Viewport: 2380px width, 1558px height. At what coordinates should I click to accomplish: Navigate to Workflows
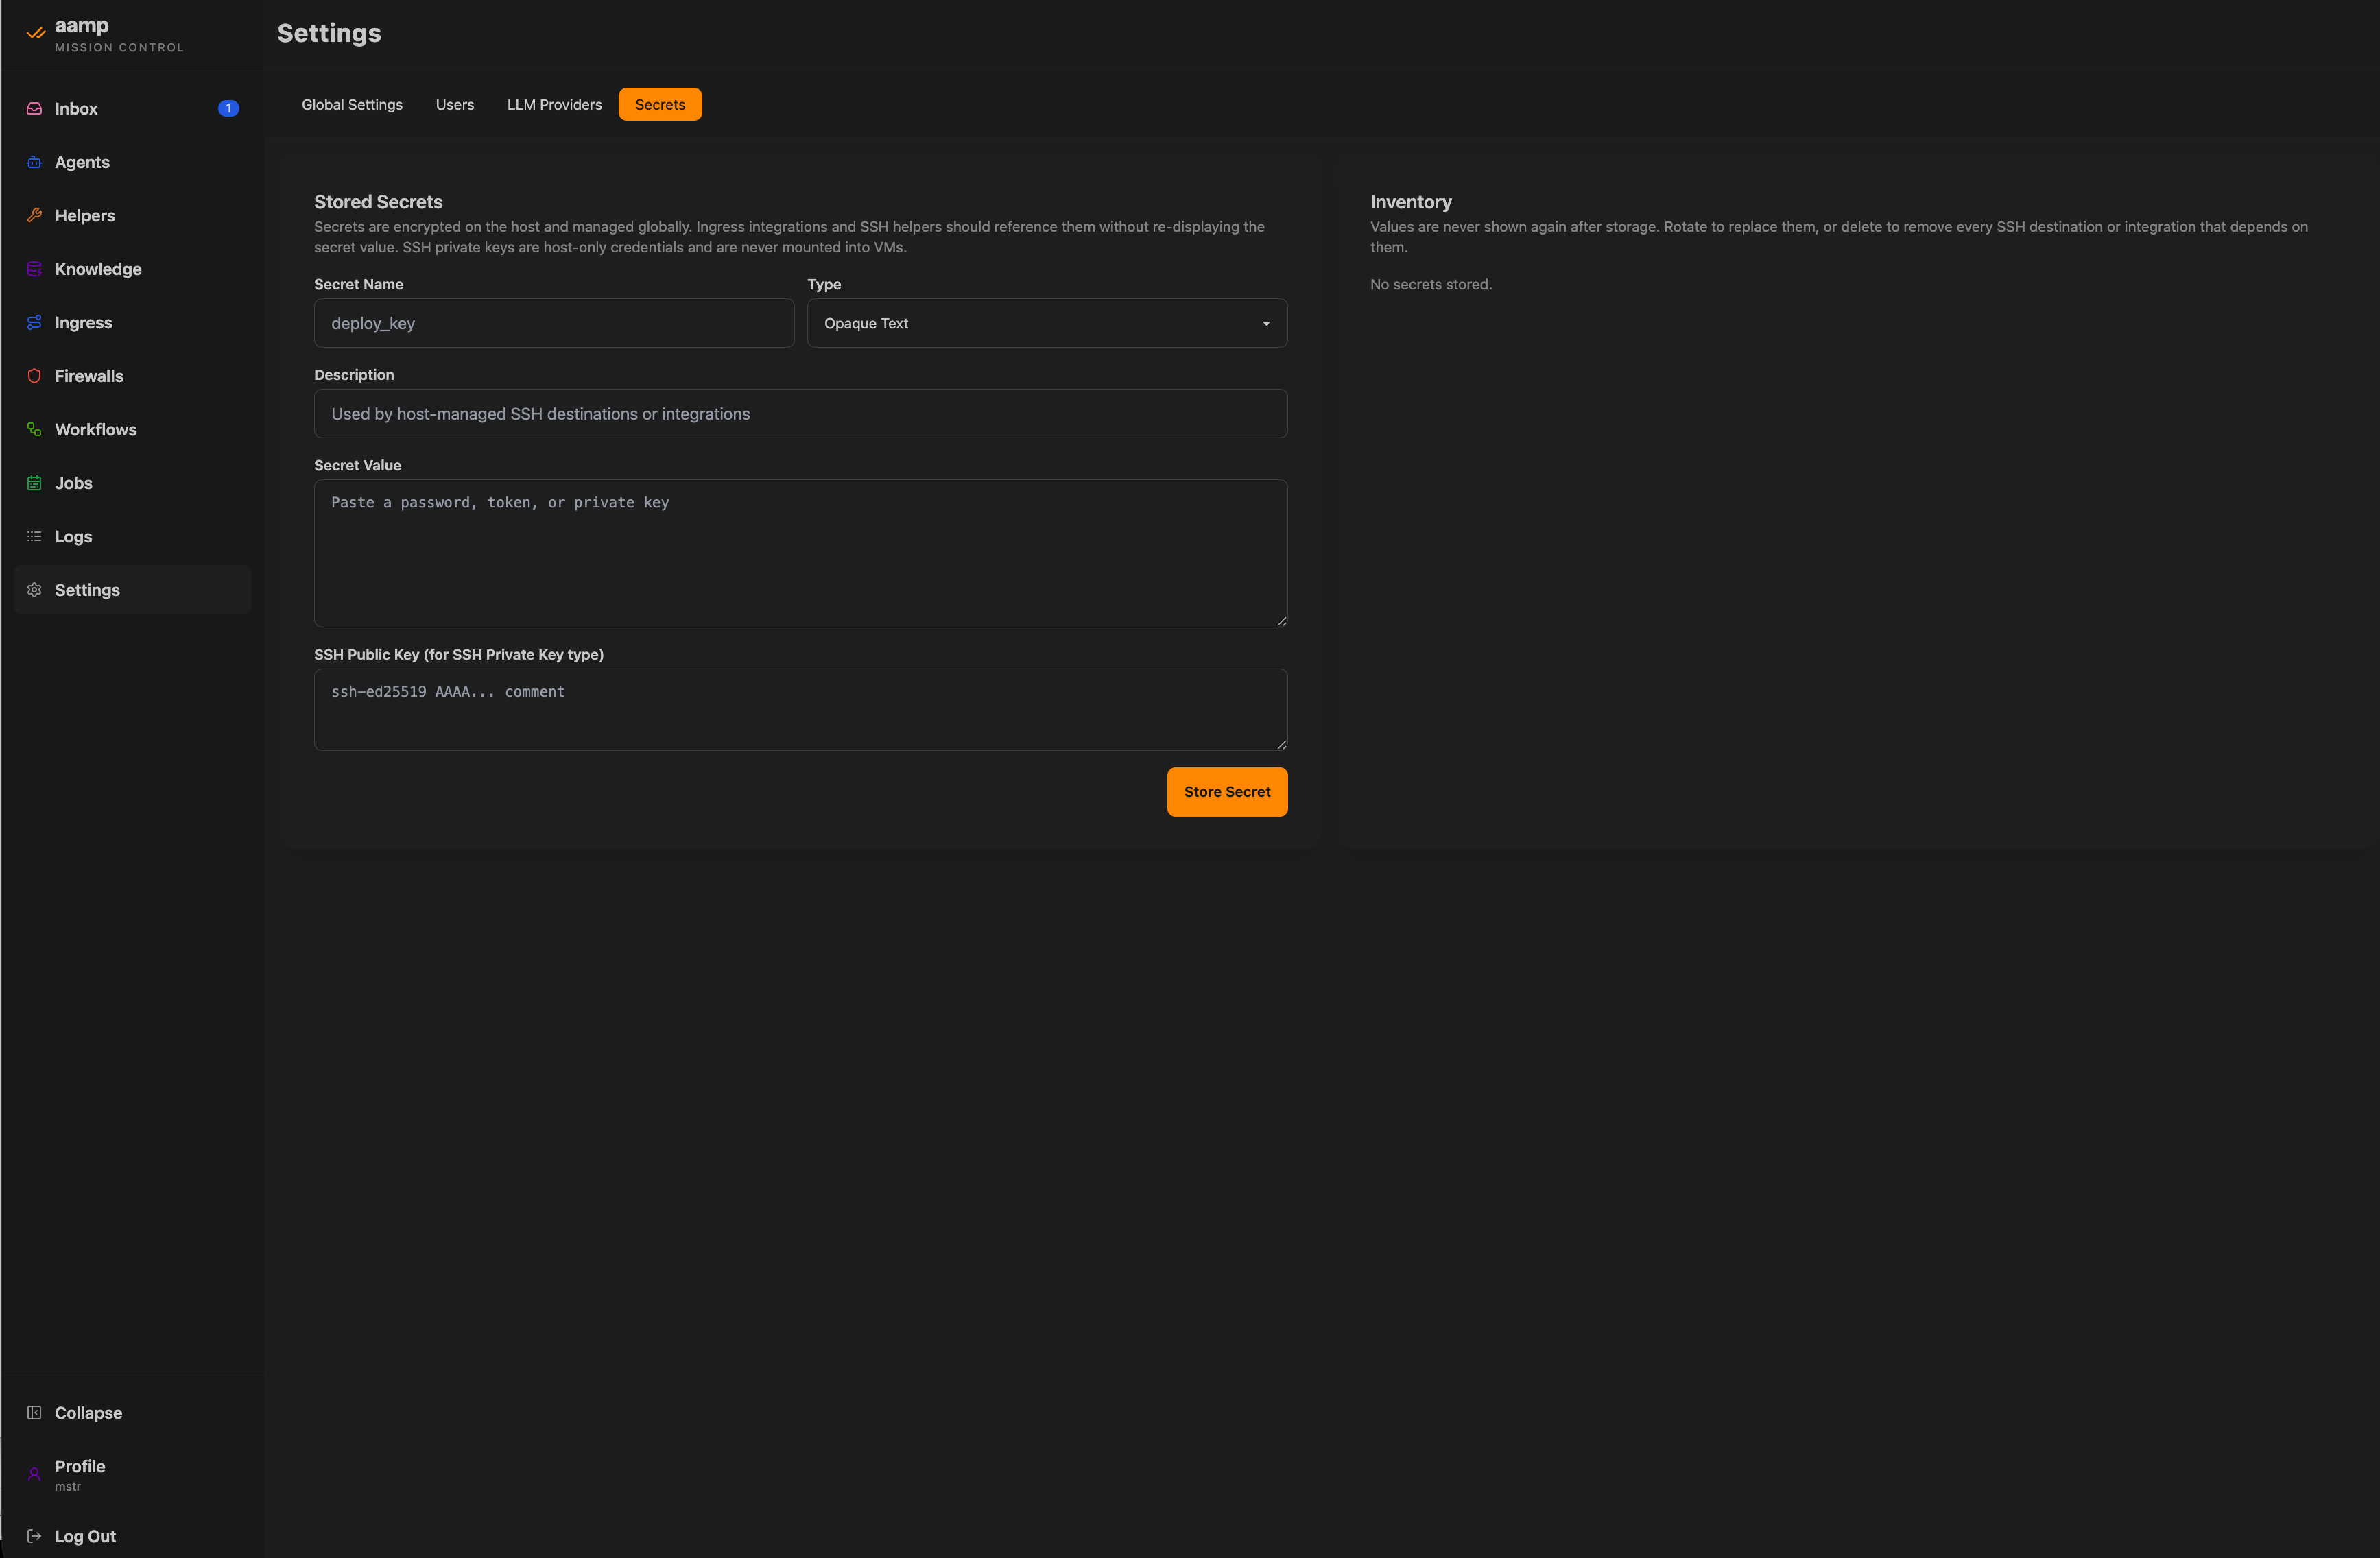click(132, 429)
